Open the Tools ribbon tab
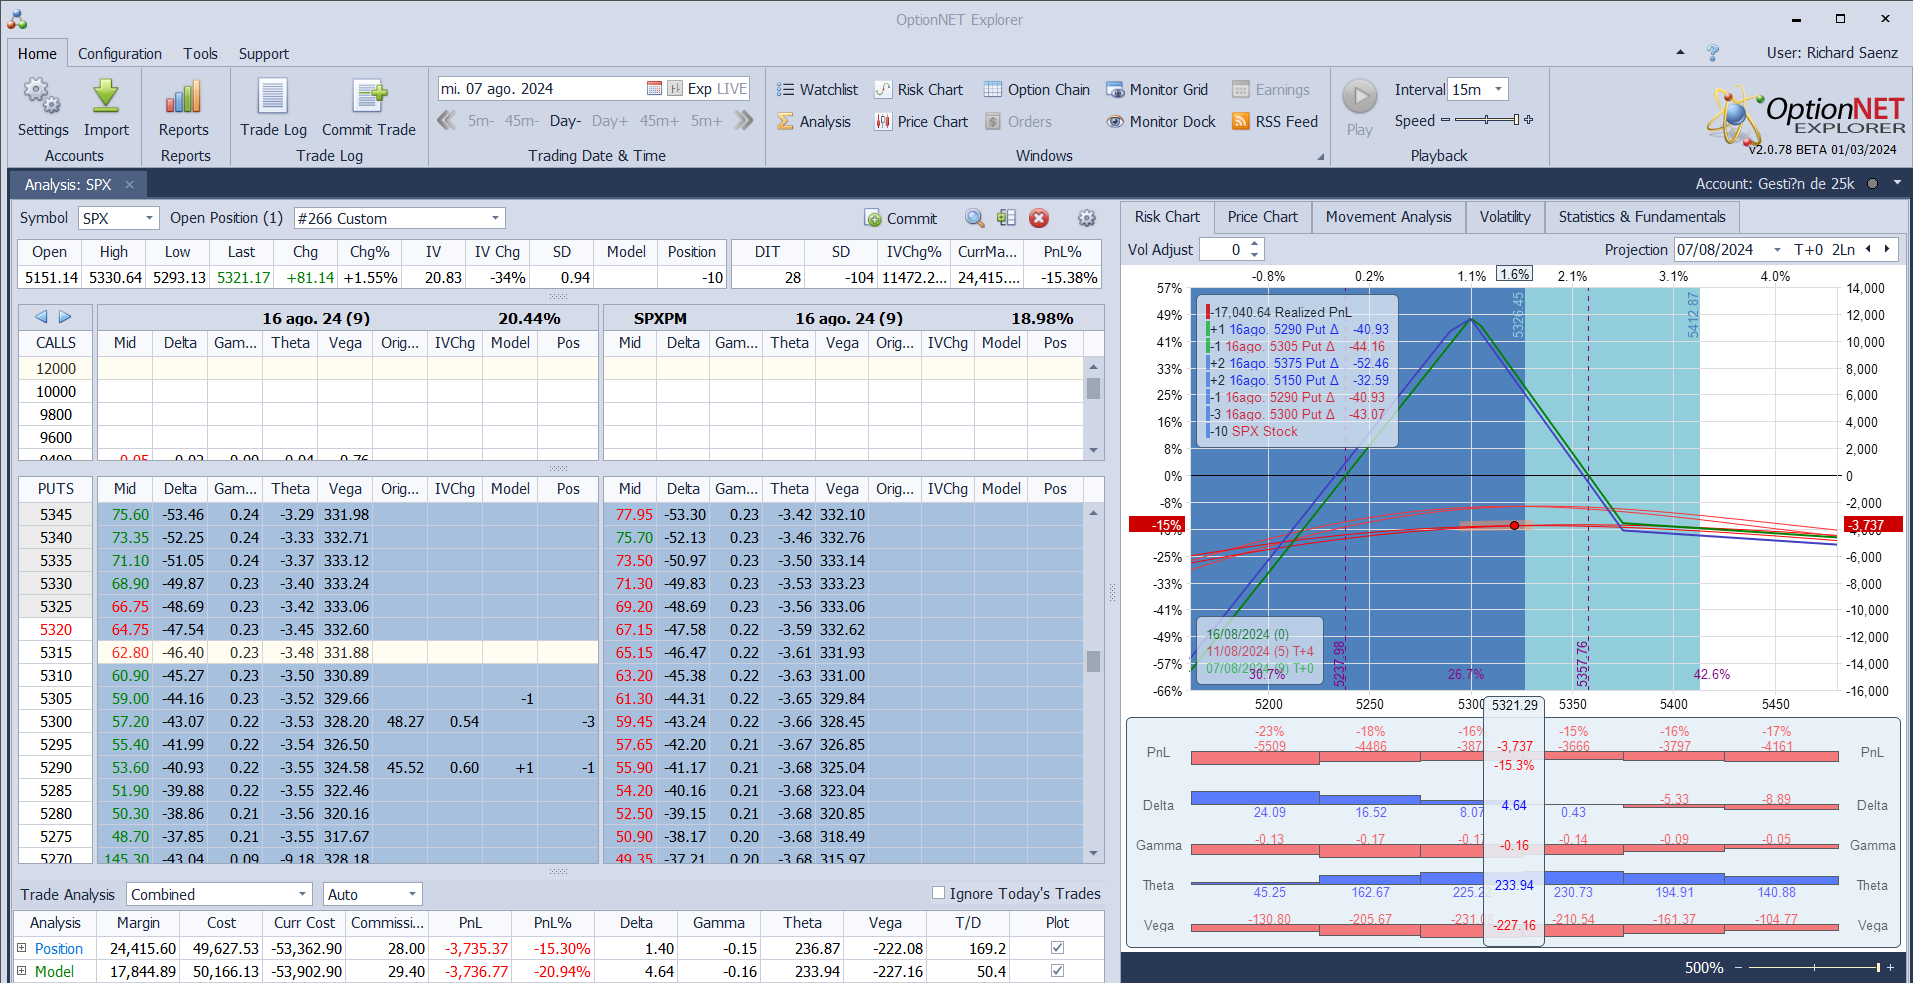The width and height of the screenshot is (1913, 983). [x=200, y=54]
